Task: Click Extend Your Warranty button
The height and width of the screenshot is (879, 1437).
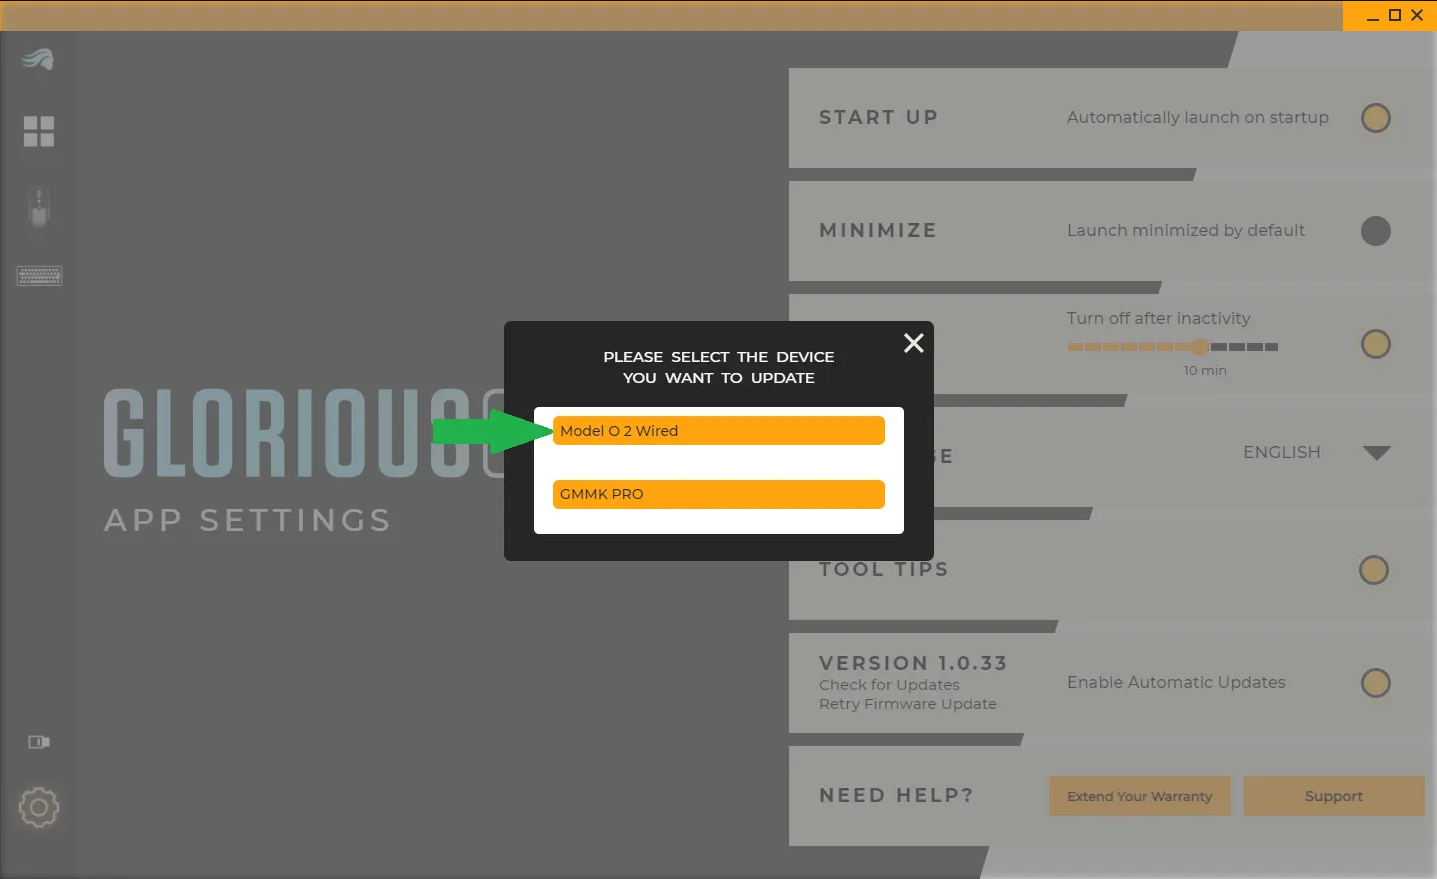Action: pos(1140,796)
